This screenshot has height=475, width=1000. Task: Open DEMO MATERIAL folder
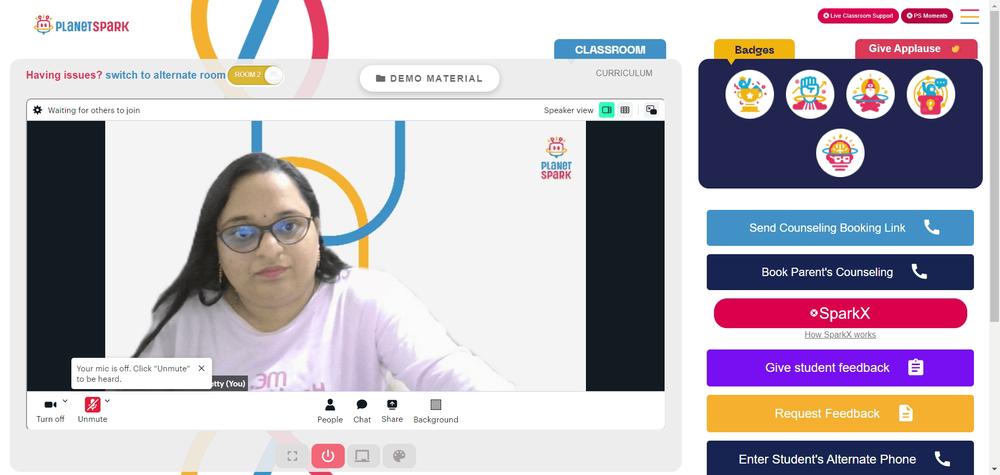(429, 78)
